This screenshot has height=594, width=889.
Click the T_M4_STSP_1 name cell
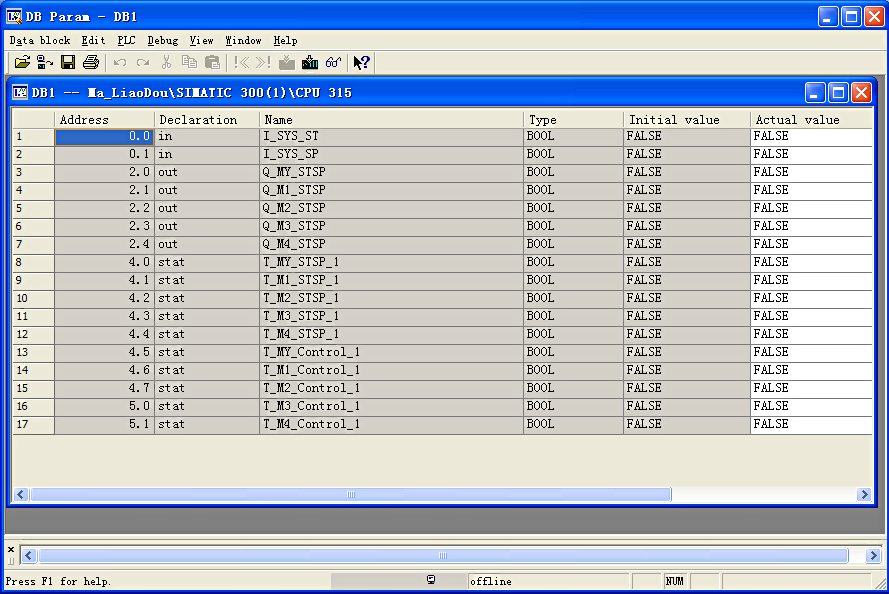391,334
